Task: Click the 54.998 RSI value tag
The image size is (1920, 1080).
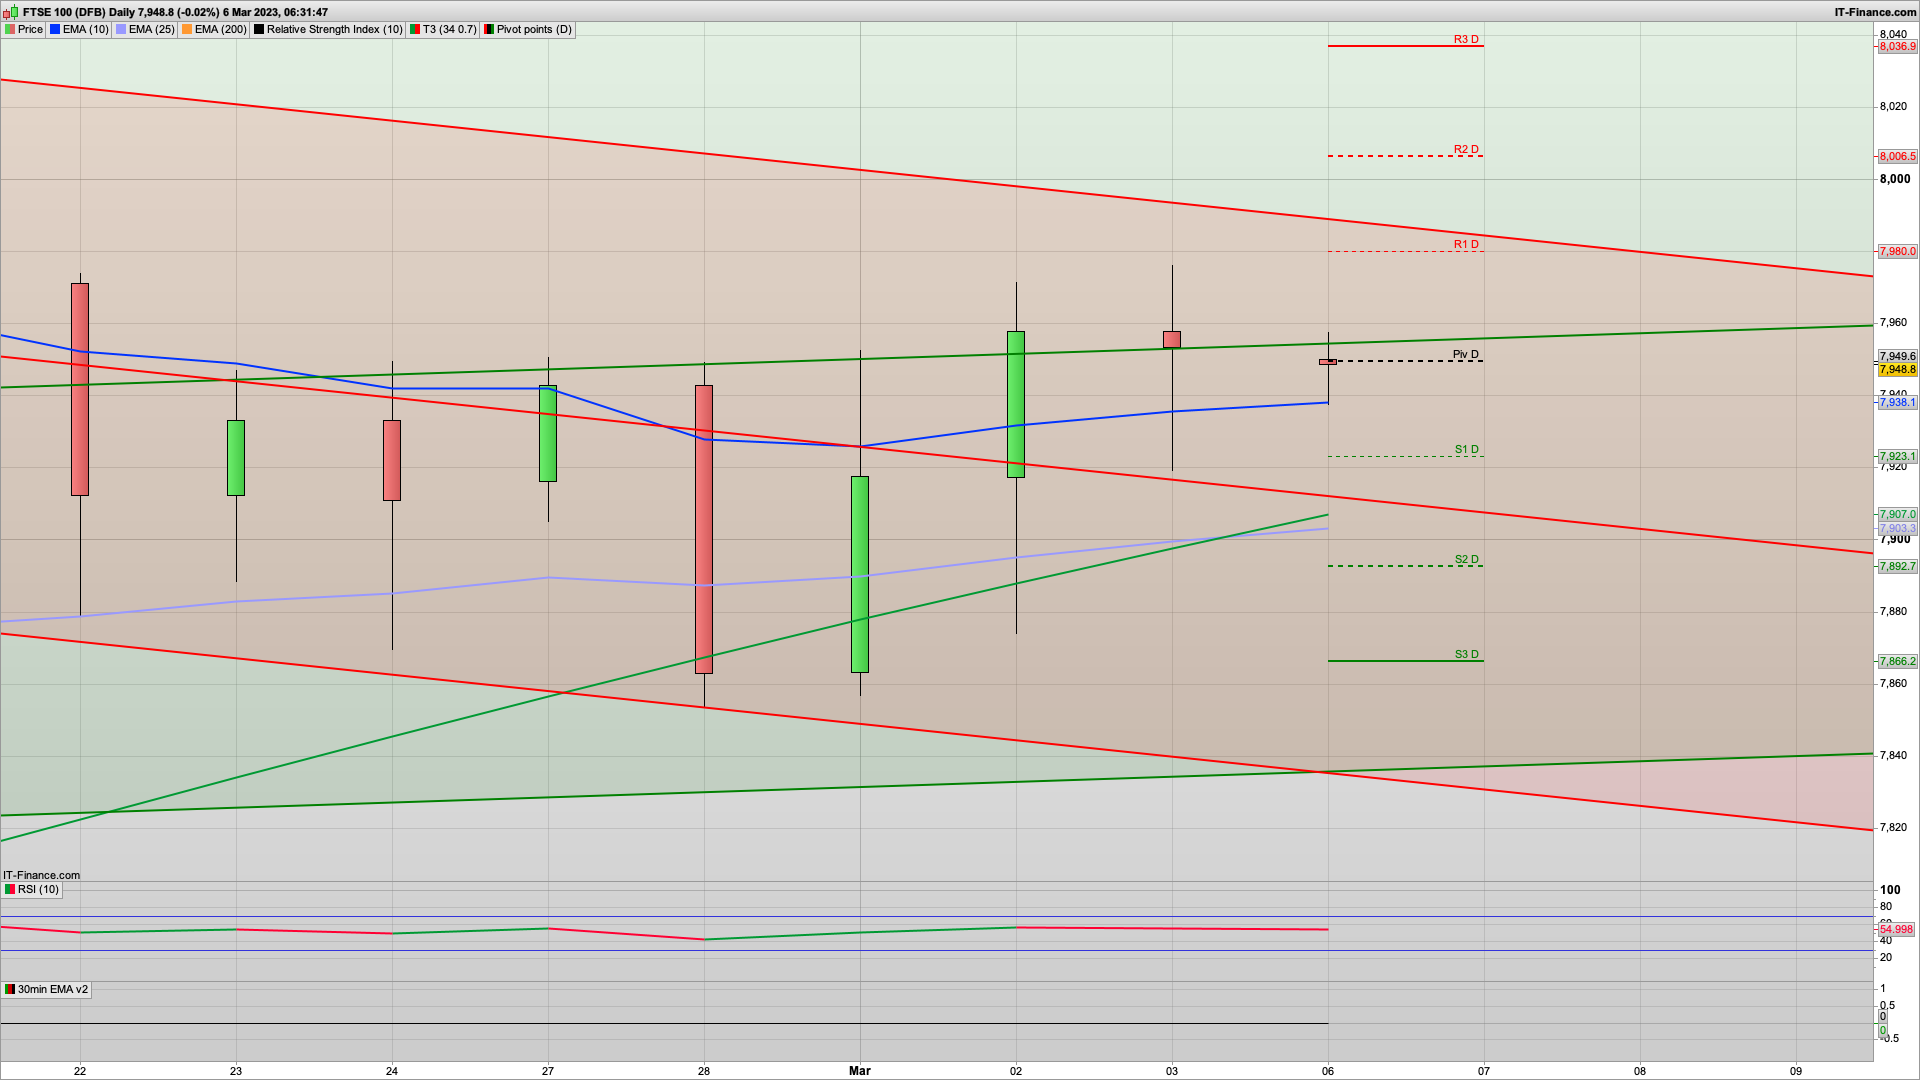Action: coord(1896,930)
